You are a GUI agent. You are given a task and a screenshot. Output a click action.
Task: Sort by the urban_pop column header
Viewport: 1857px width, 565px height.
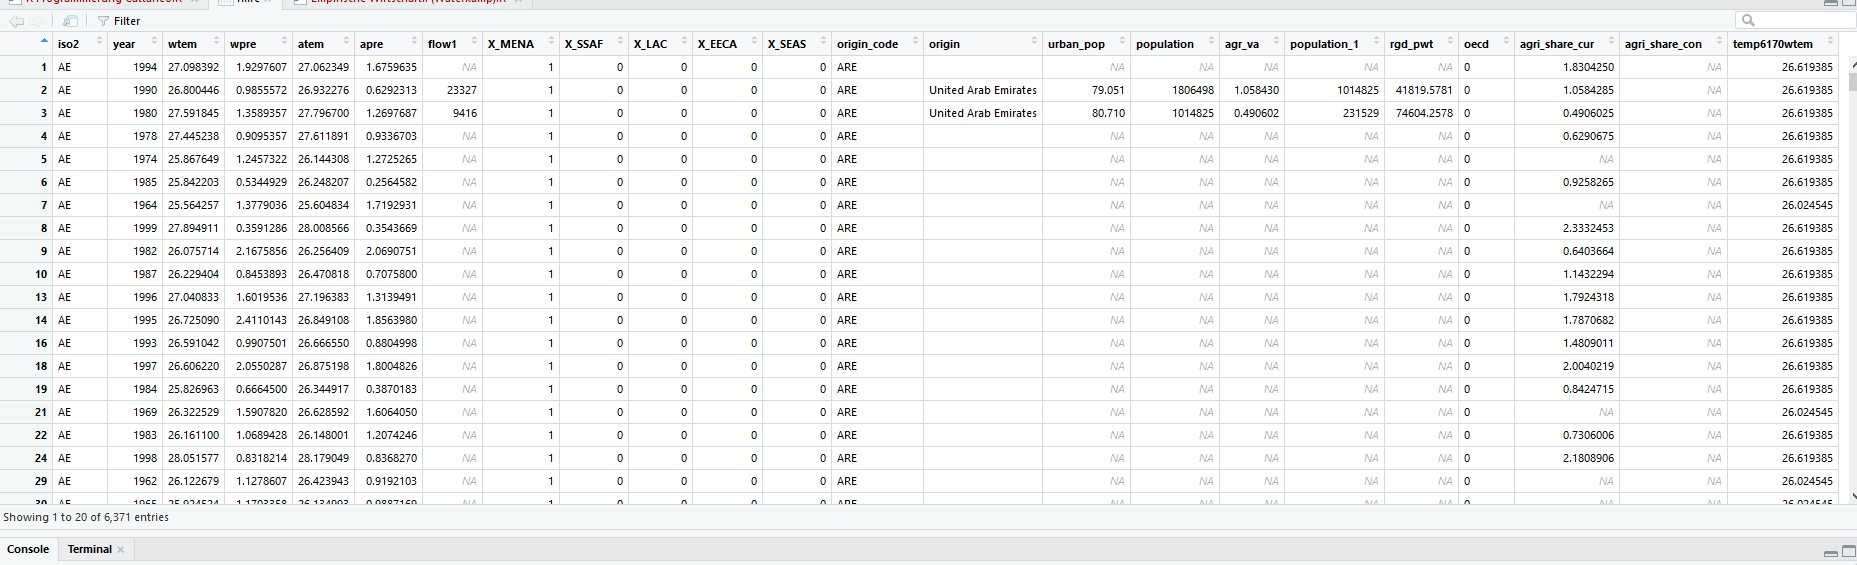click(1076, 44)
